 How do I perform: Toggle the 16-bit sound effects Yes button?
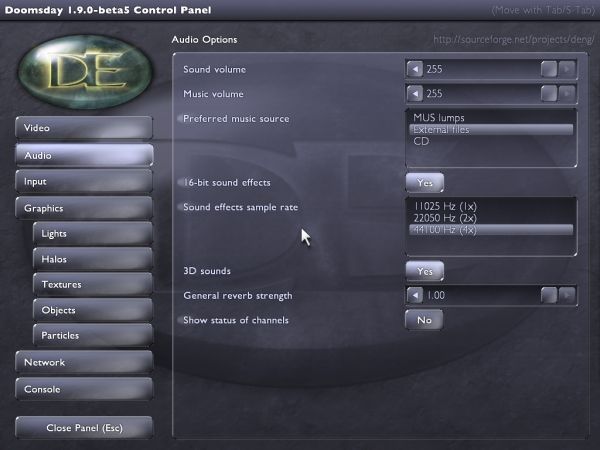(x=425, y=183)
